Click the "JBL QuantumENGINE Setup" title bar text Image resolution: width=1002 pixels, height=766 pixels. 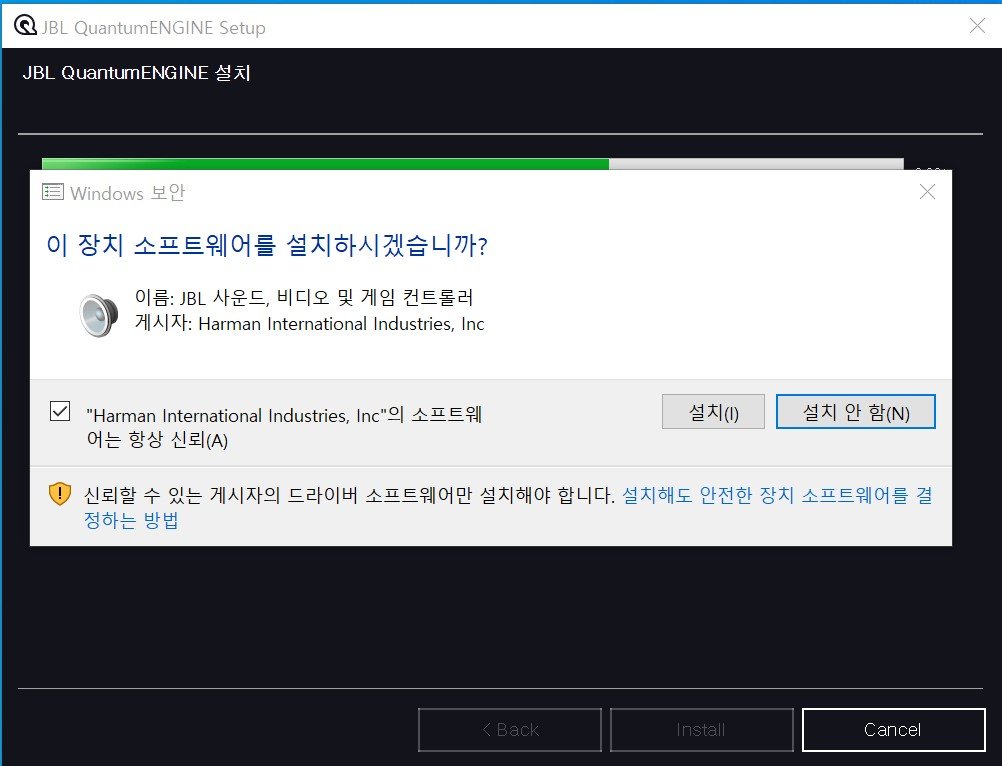pyautogui.click(x=153, y=28)
